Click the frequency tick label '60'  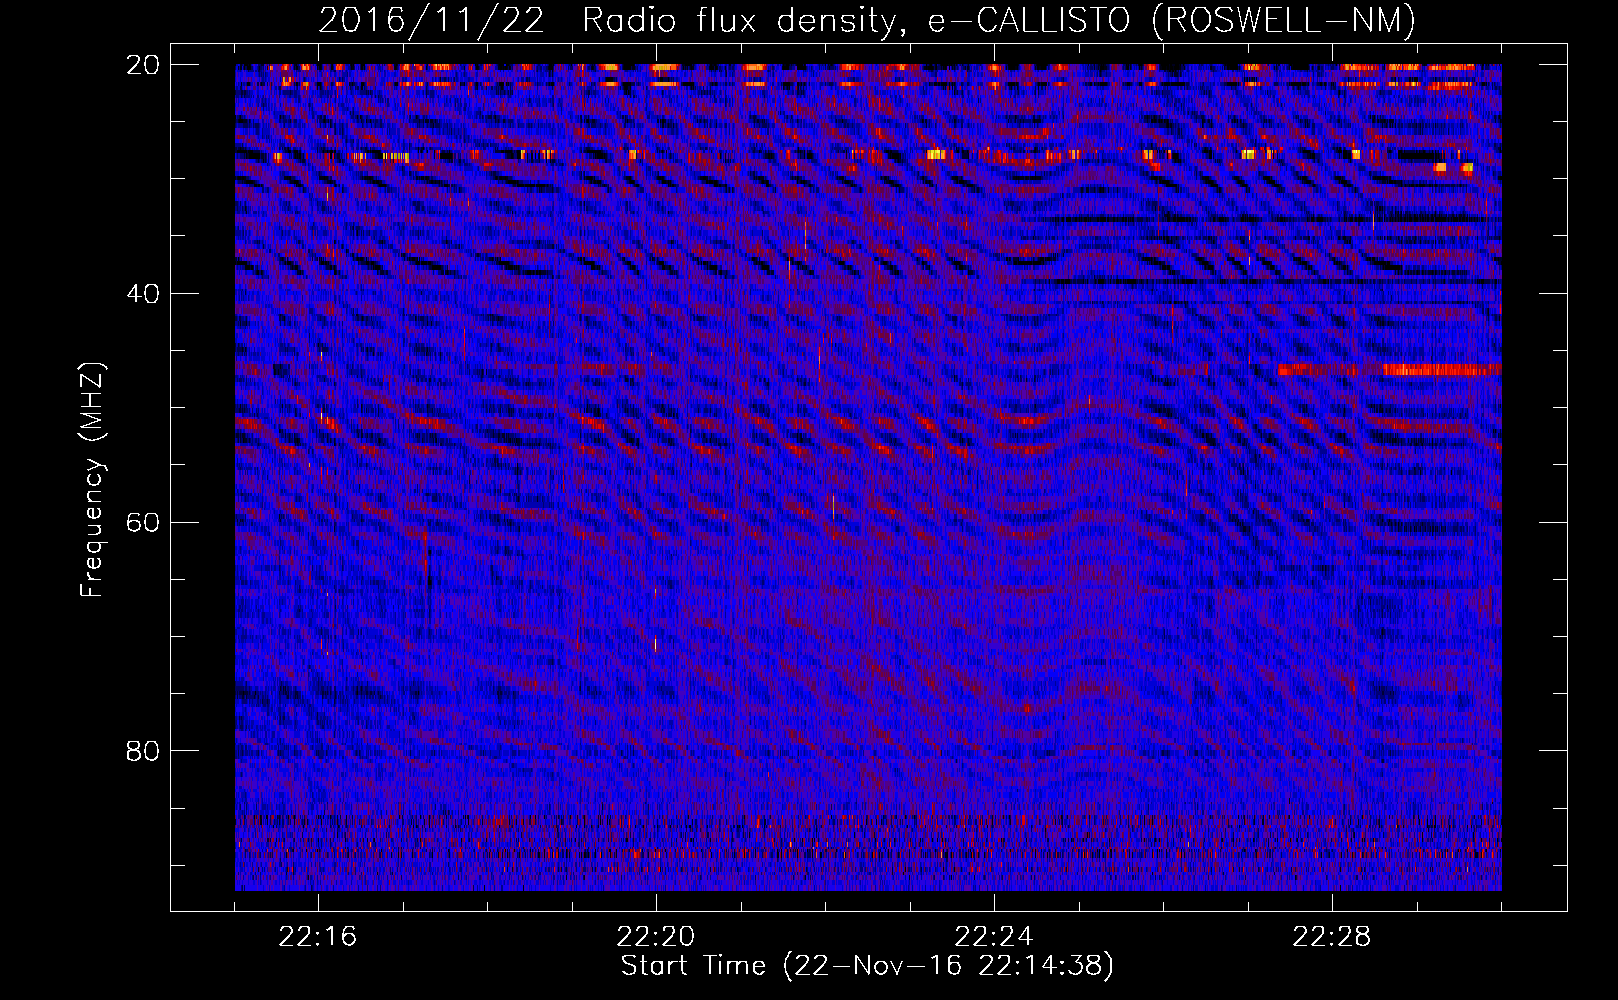(143, 522)
